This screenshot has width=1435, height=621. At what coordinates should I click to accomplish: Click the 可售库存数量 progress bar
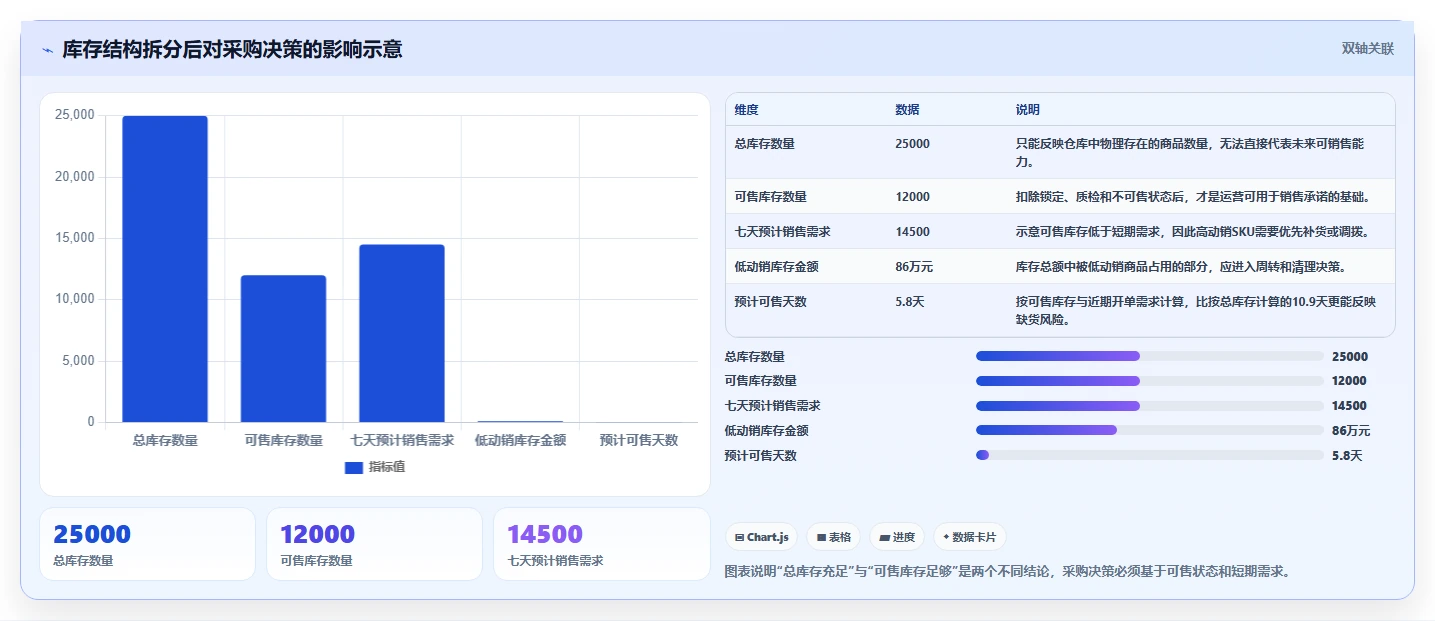point(1149,381)
